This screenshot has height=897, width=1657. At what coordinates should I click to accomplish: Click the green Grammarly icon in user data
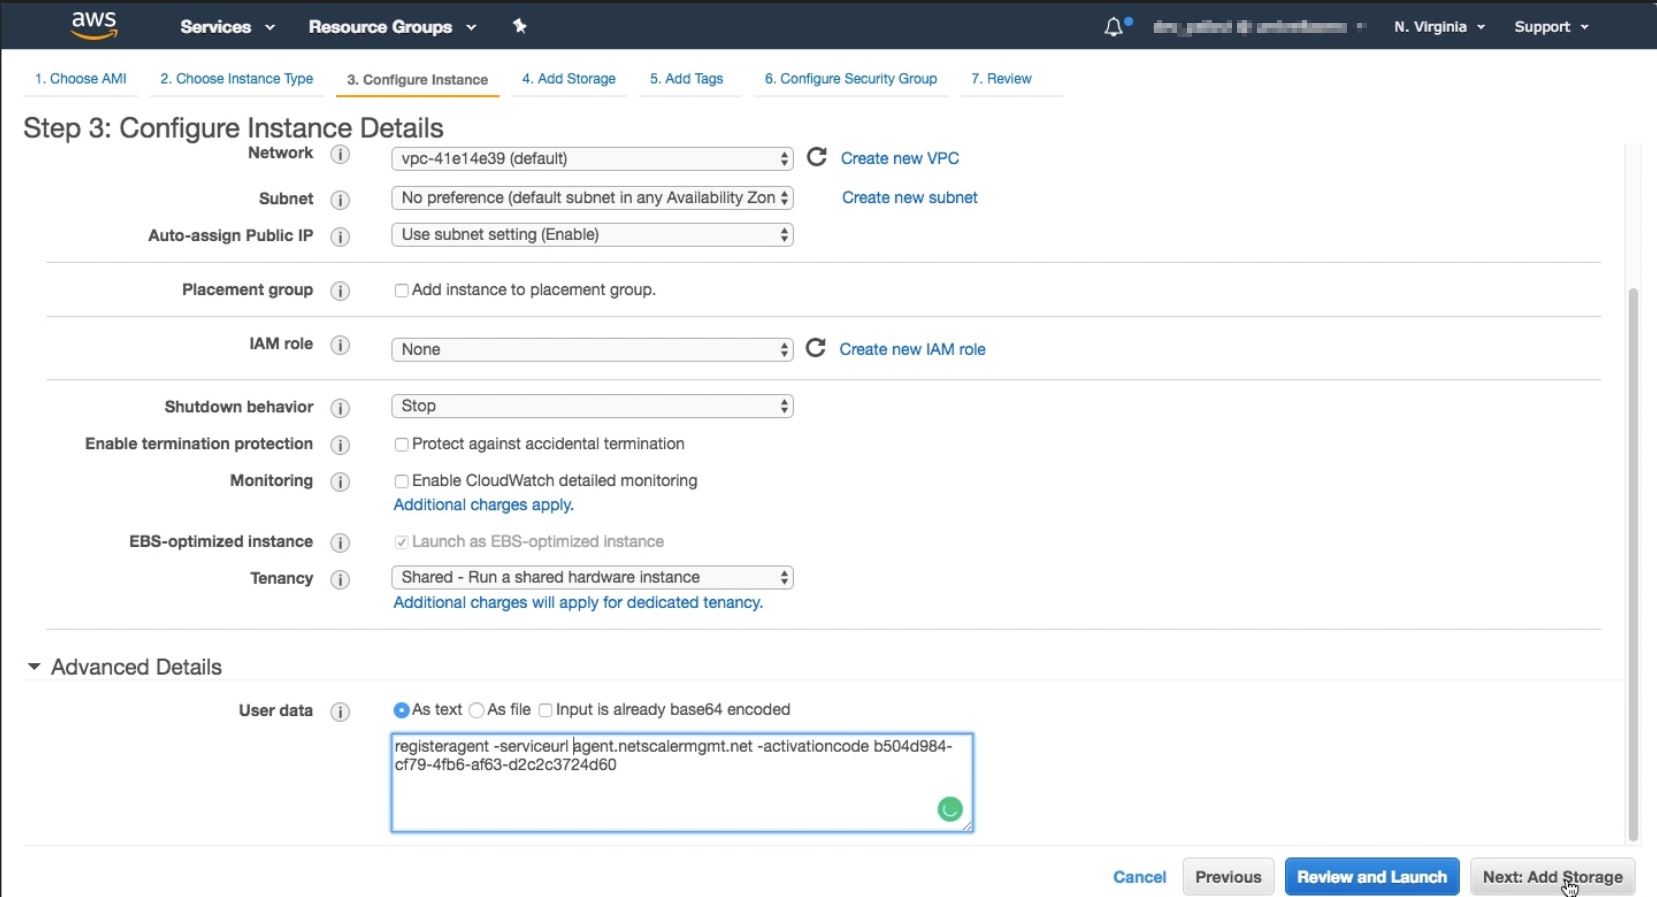point(950,809)
